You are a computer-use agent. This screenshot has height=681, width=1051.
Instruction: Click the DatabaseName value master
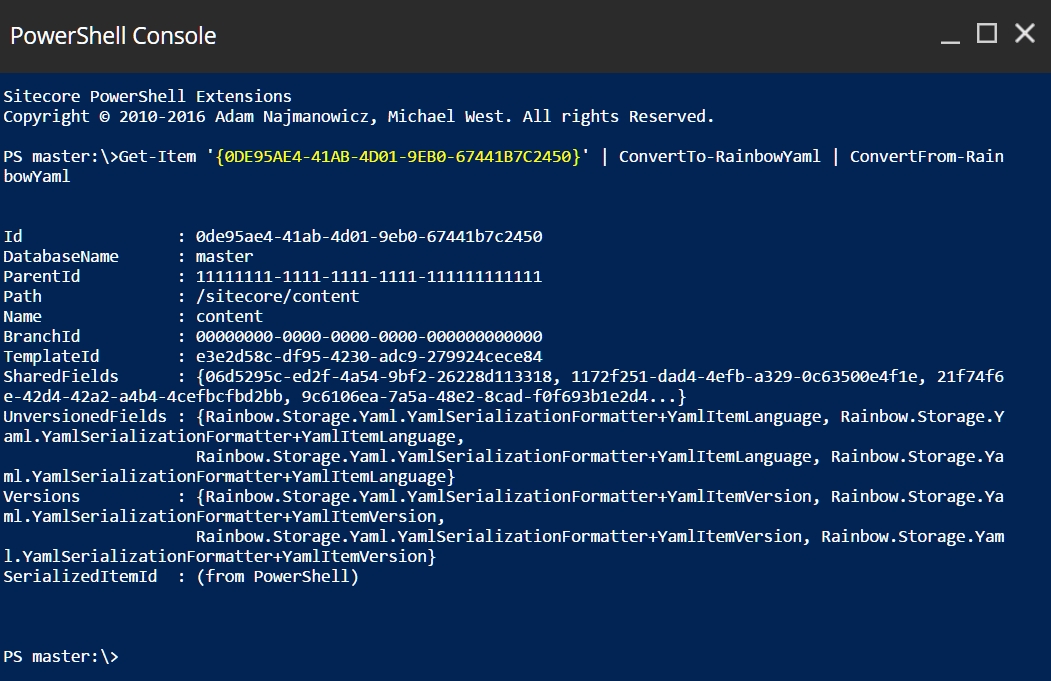(225, 257)
